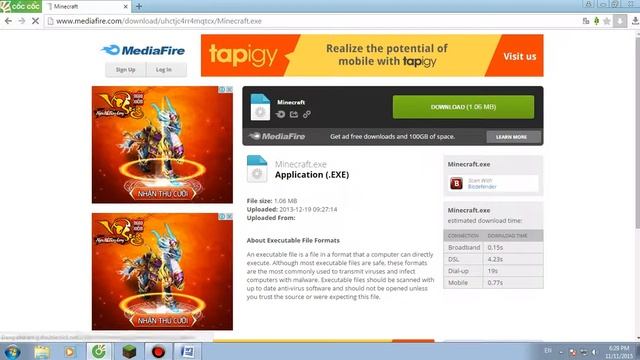The width and height of the screenshot is (640, 360).
Task: Click the upper NHAN THU CUOI game ad
Action: point(162,144)
